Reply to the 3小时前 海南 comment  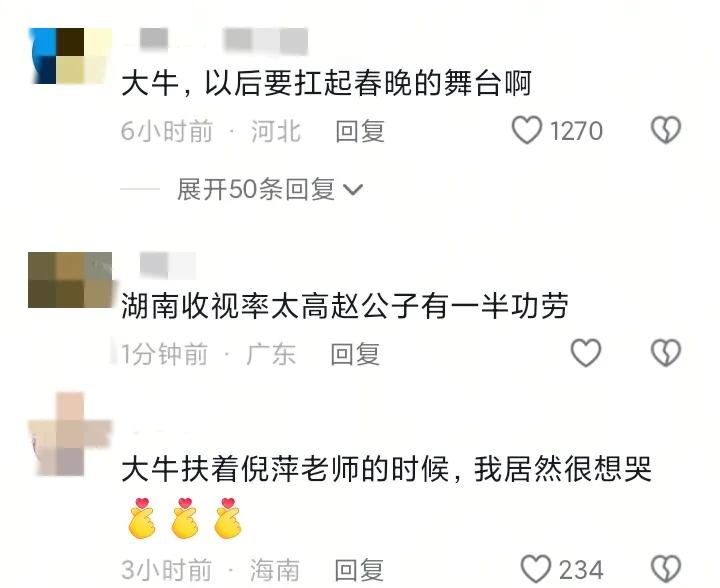click(359, 570)
